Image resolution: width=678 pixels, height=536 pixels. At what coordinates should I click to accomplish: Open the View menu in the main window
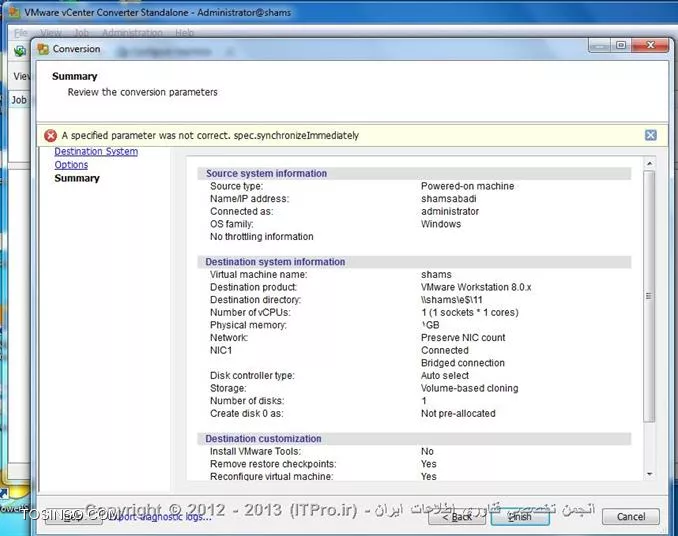(51, 33)
